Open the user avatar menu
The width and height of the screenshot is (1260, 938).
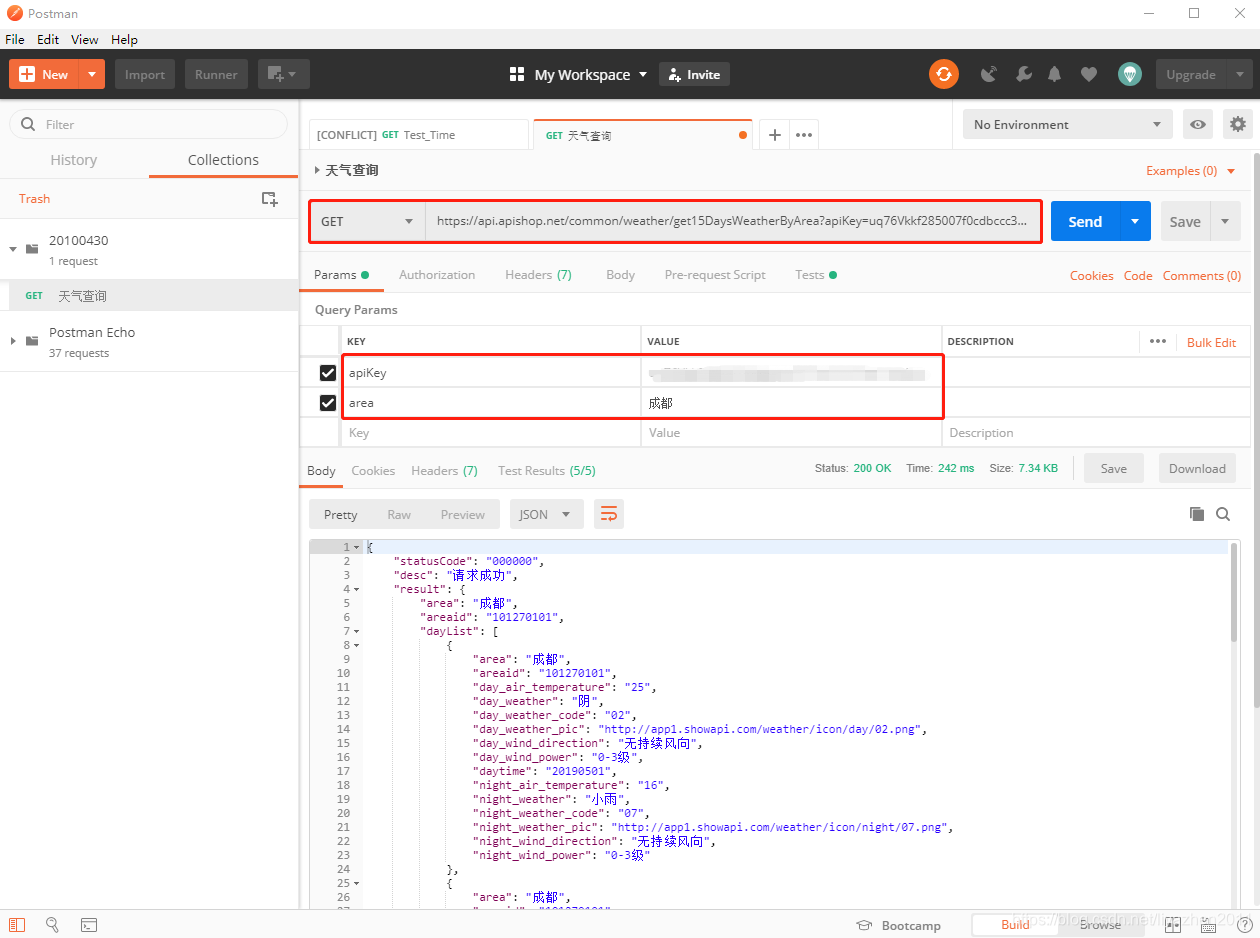click(1130, 74)
